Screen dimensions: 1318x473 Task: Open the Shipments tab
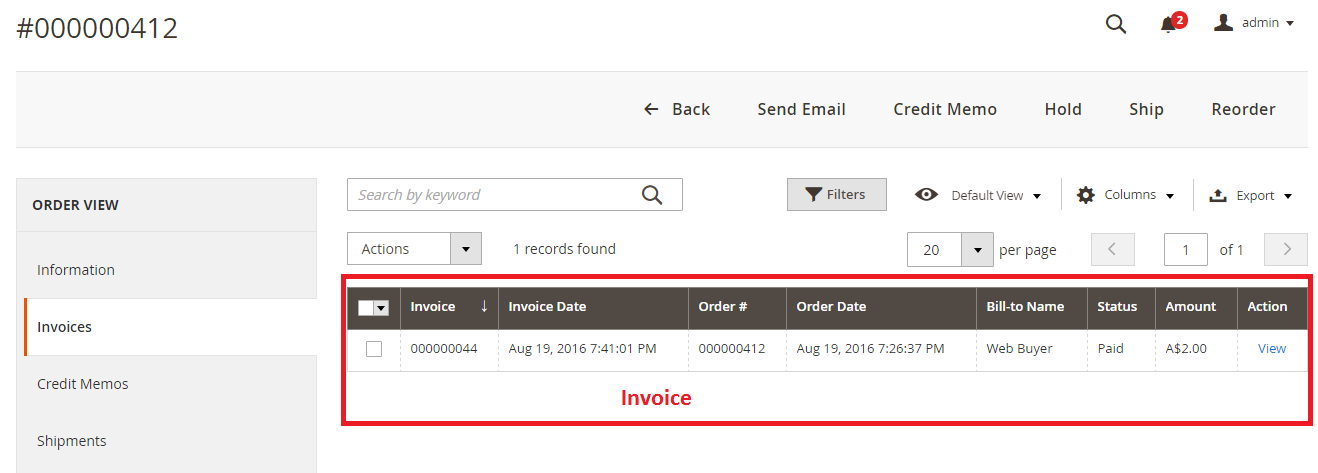(72, 441)
